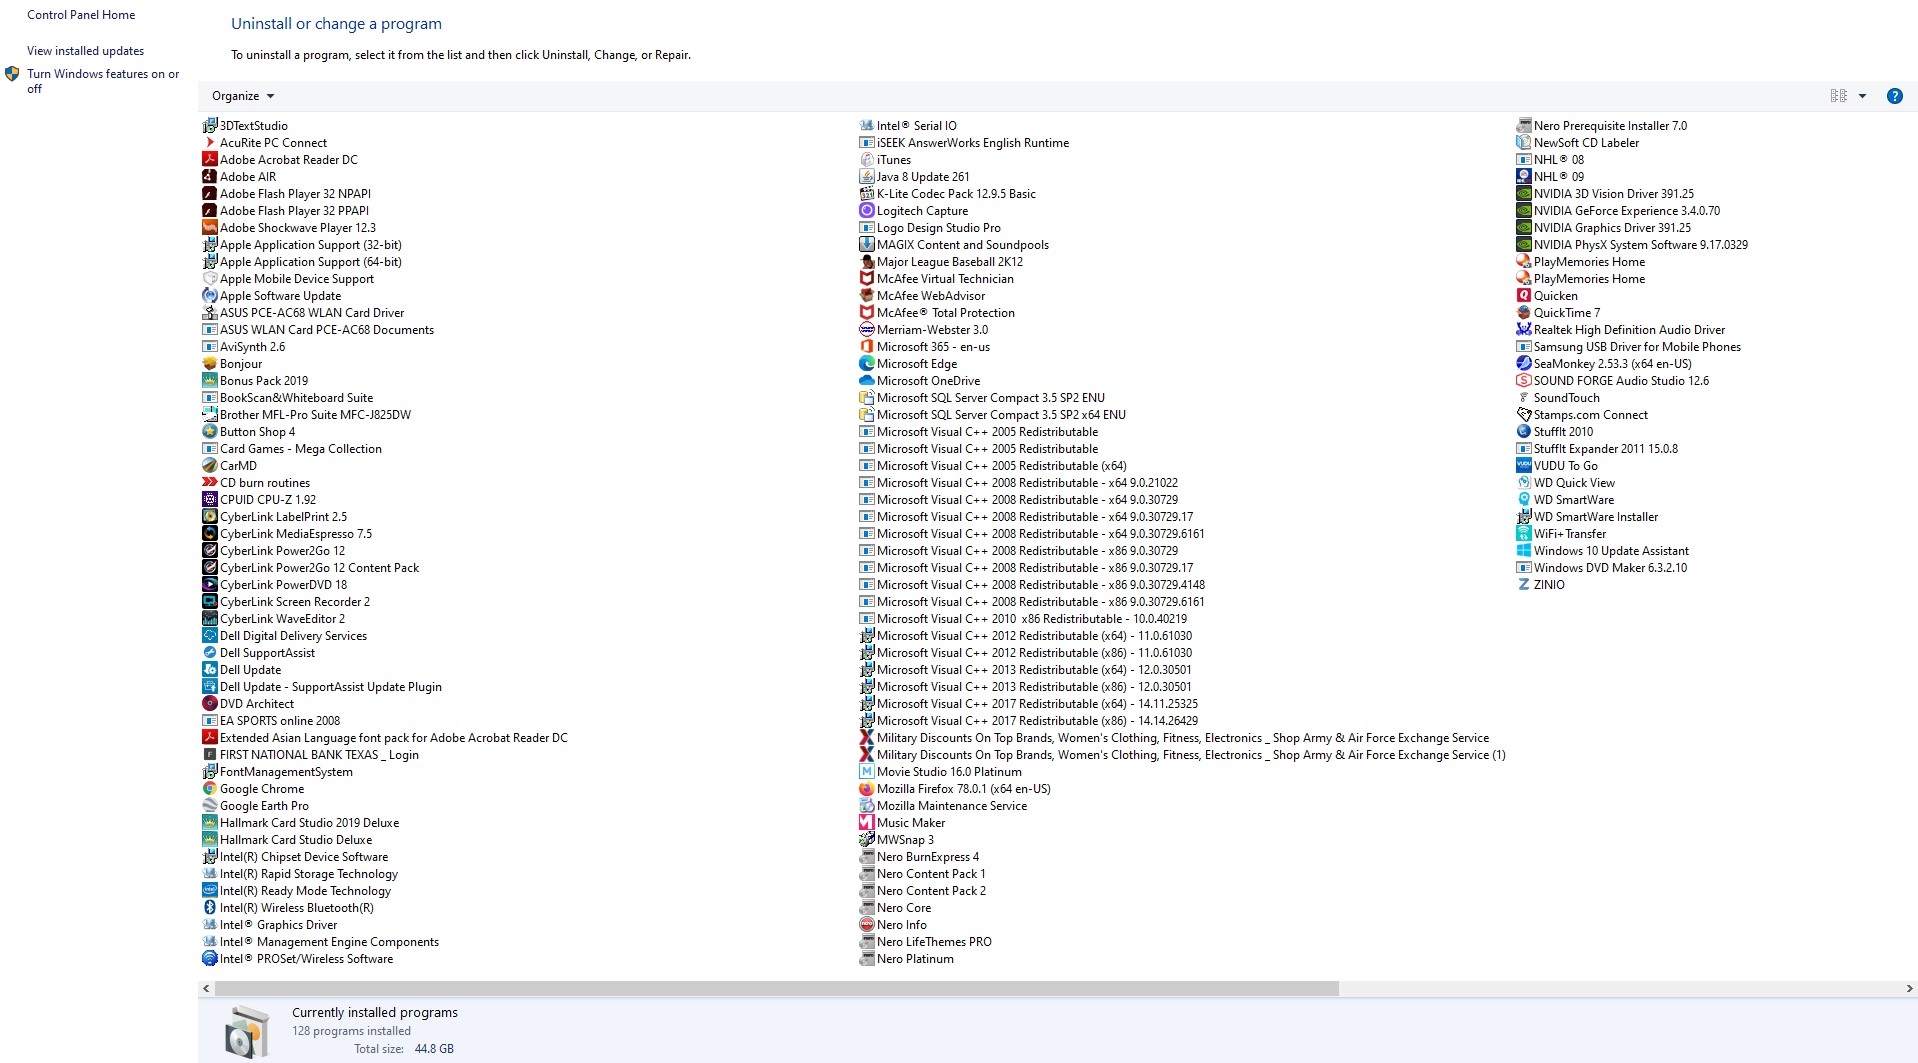Select the Microsoft Edge entry
The height and width of the screenshot is (1063, 1918).
click(917, 363)
